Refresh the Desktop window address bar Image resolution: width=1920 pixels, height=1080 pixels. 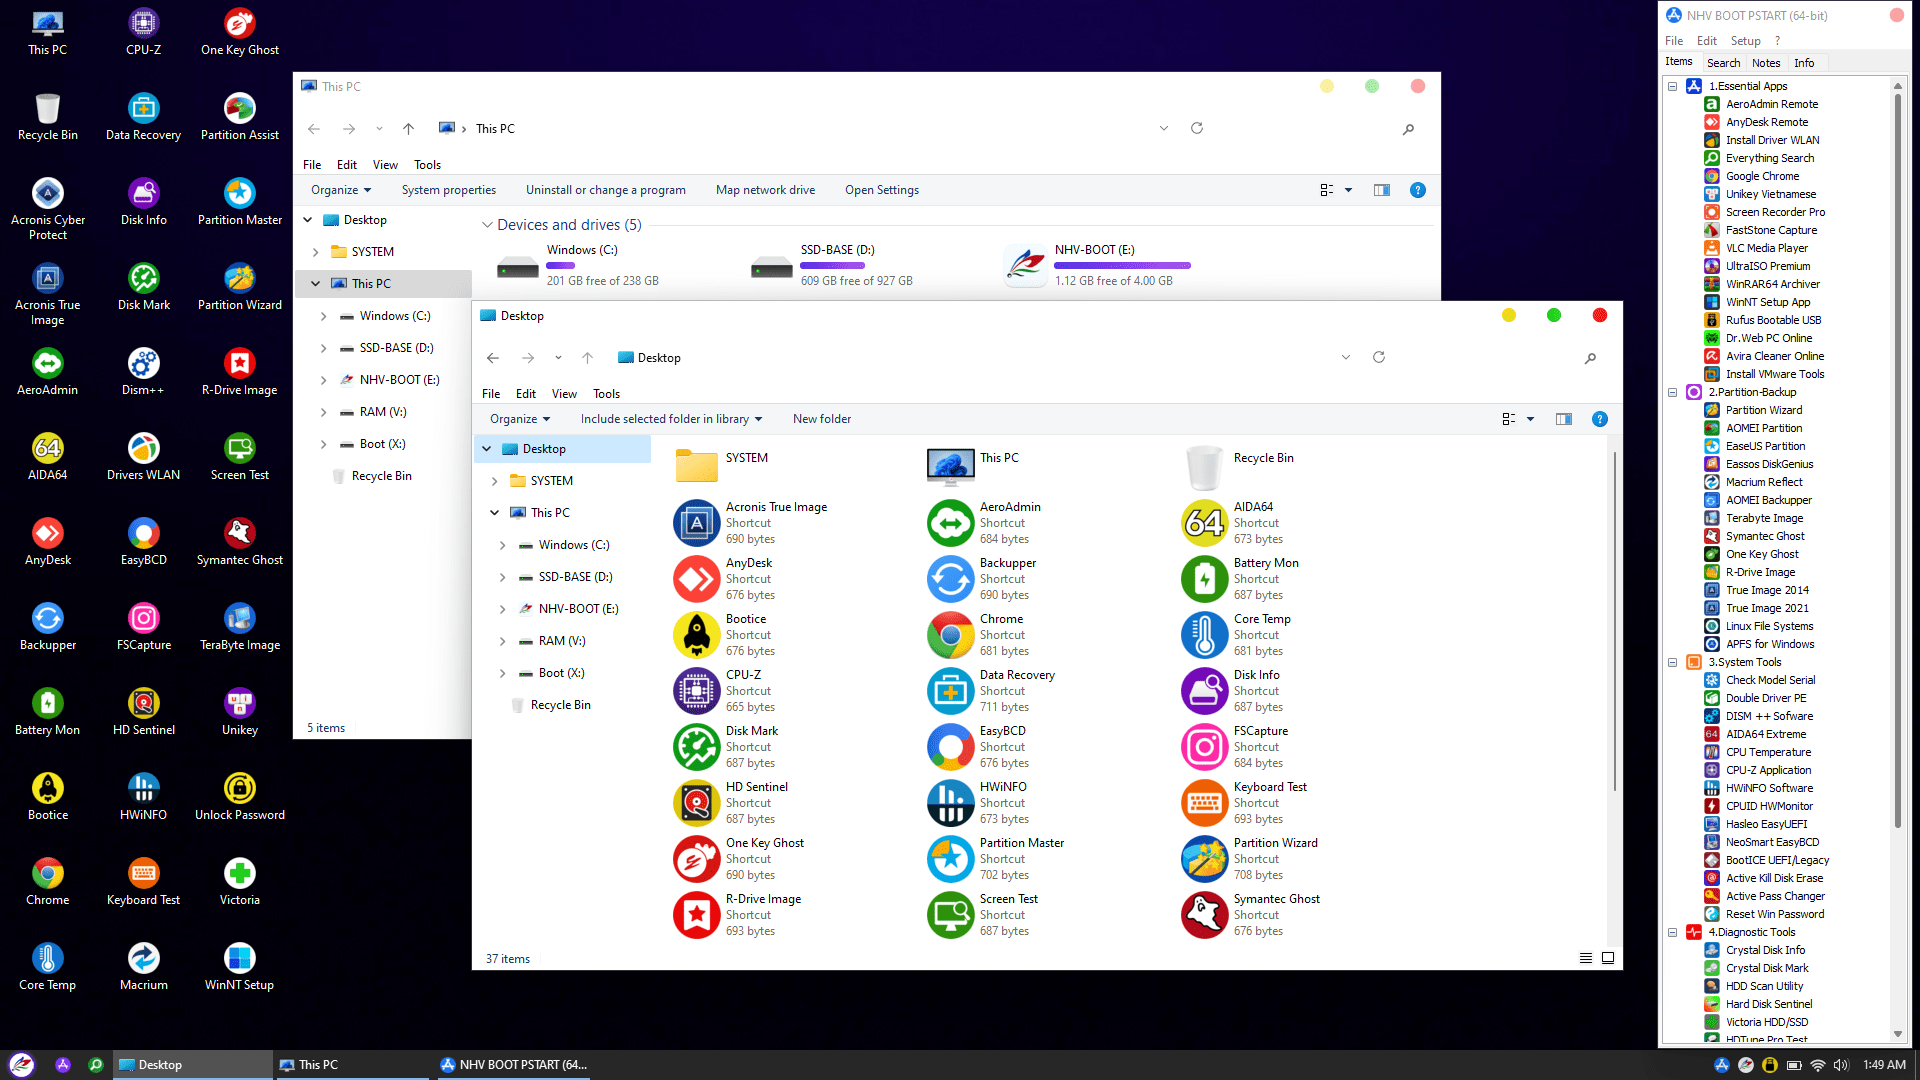tap(1378, 357)
